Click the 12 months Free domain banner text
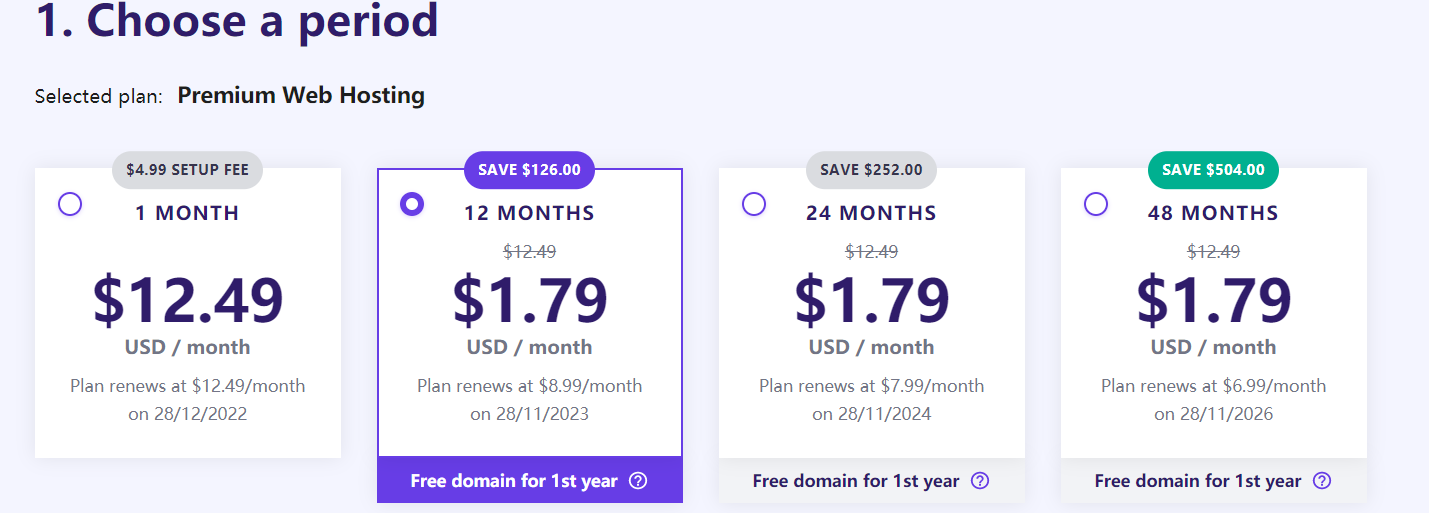This screenshot has height=513, width=1429. tap(514, 481)
